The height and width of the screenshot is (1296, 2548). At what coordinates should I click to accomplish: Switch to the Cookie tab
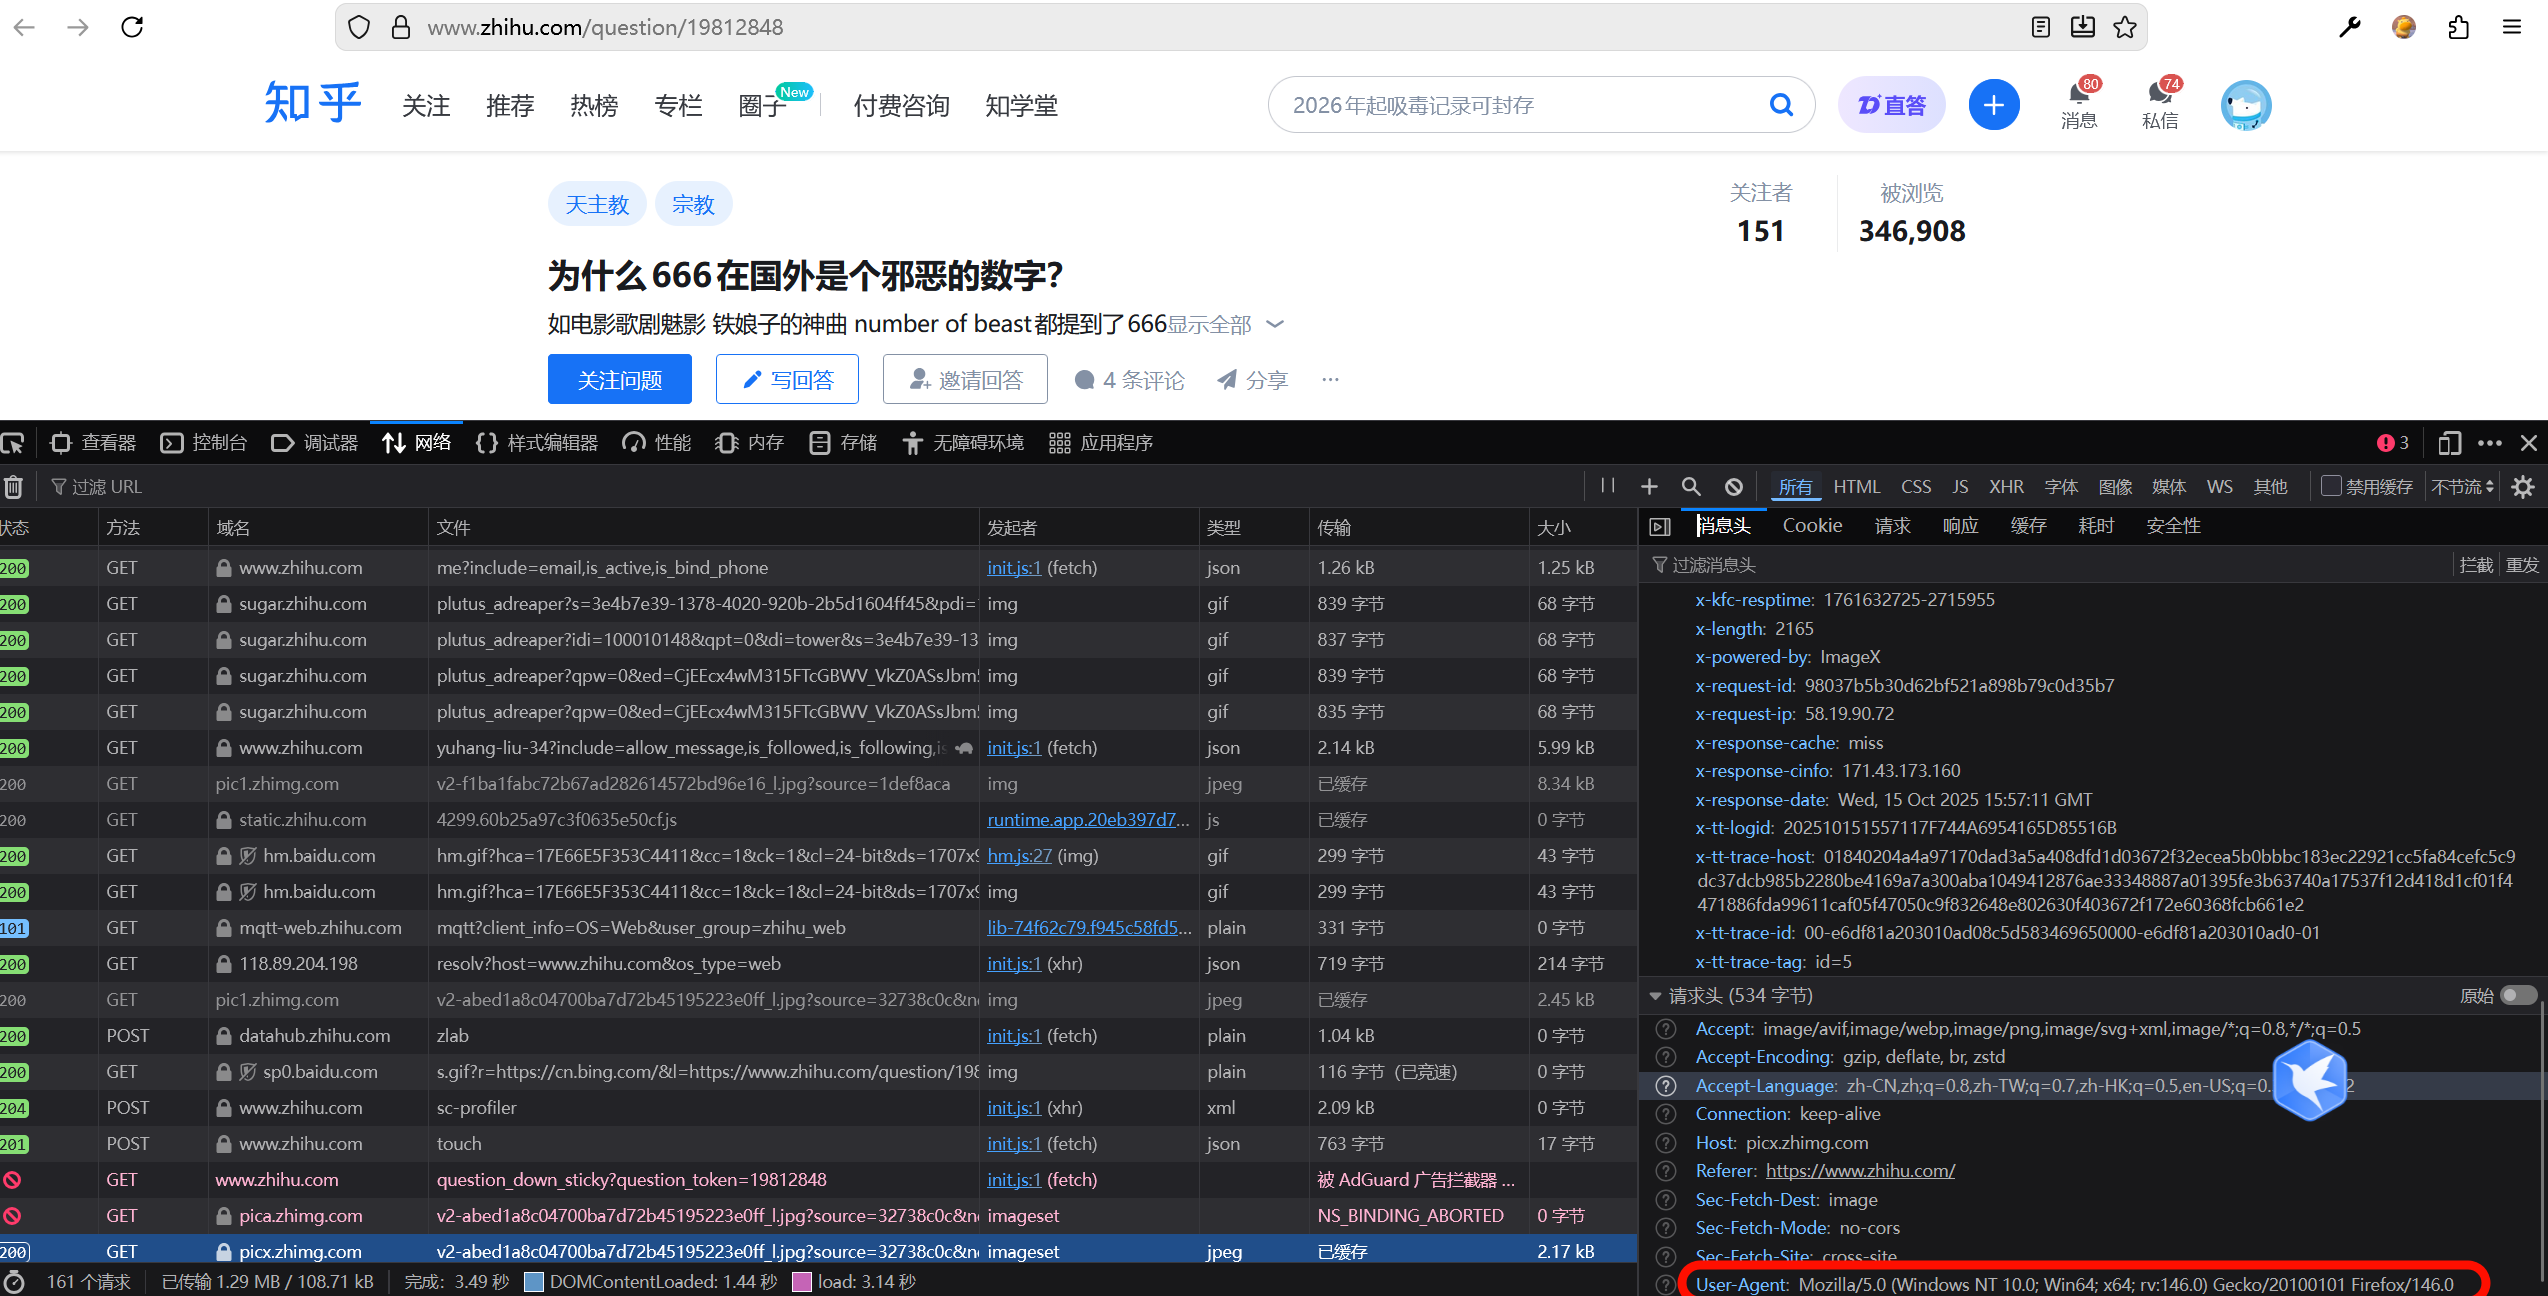coord(1812,526)
